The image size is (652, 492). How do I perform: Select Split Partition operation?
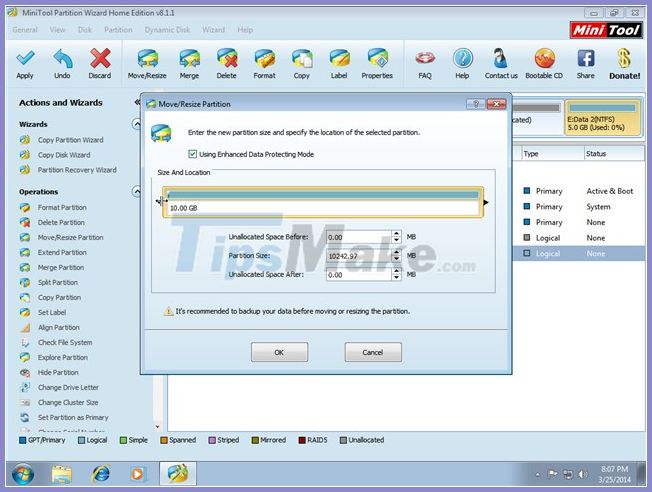pyautogui.click(x=58, y=282)
